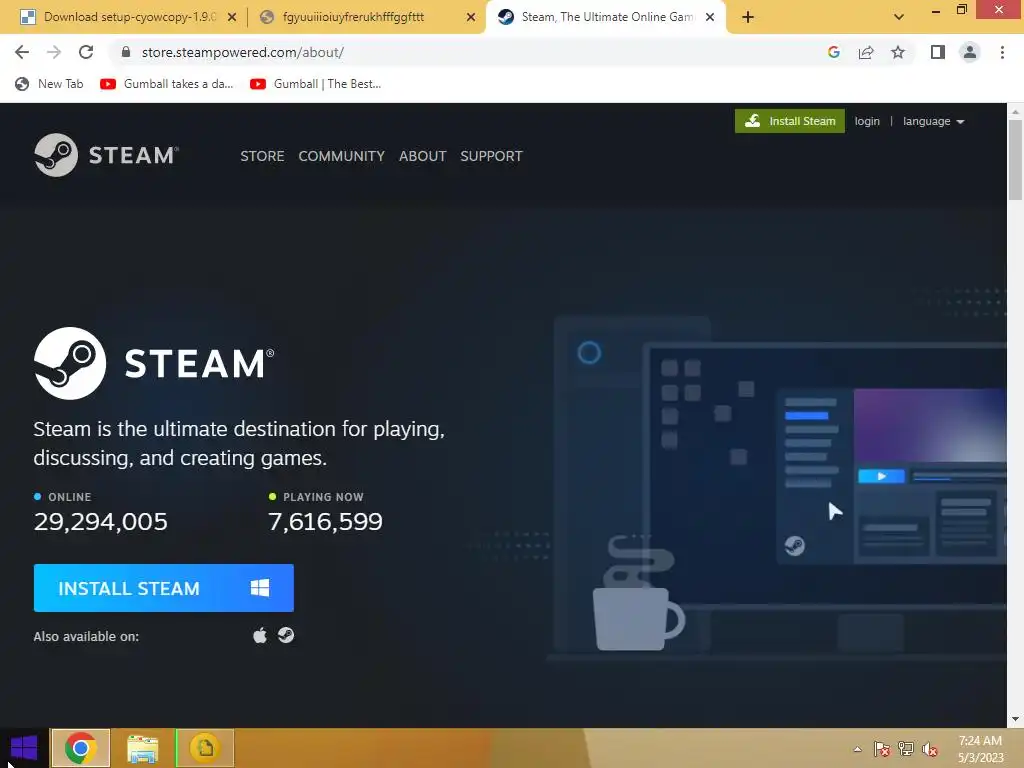Open Gumball | The Best... bookmark

point(315,84)
